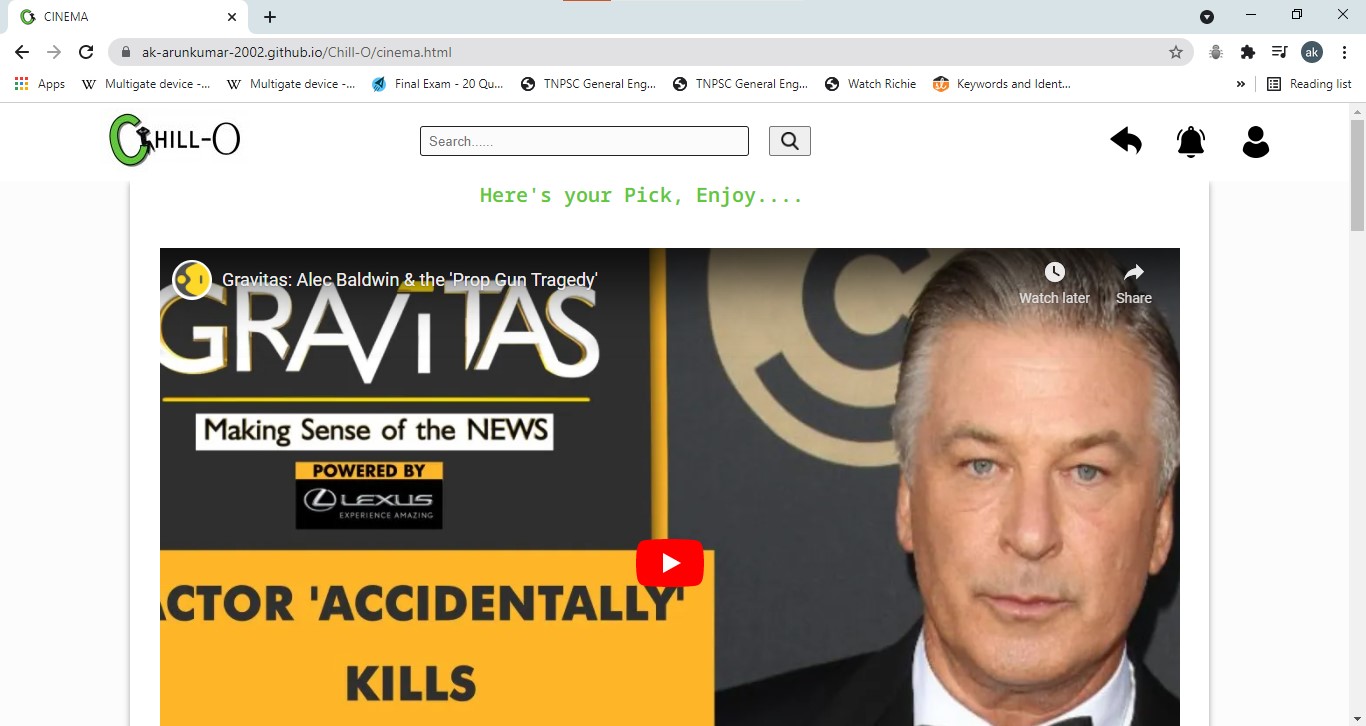Click the Chill-O logo
1366x726 pixels.
[x=175, y=140]
